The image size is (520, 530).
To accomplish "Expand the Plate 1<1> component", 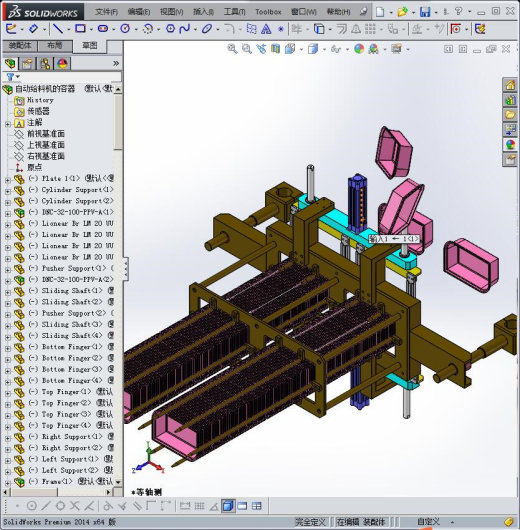I will click(7, 180).
